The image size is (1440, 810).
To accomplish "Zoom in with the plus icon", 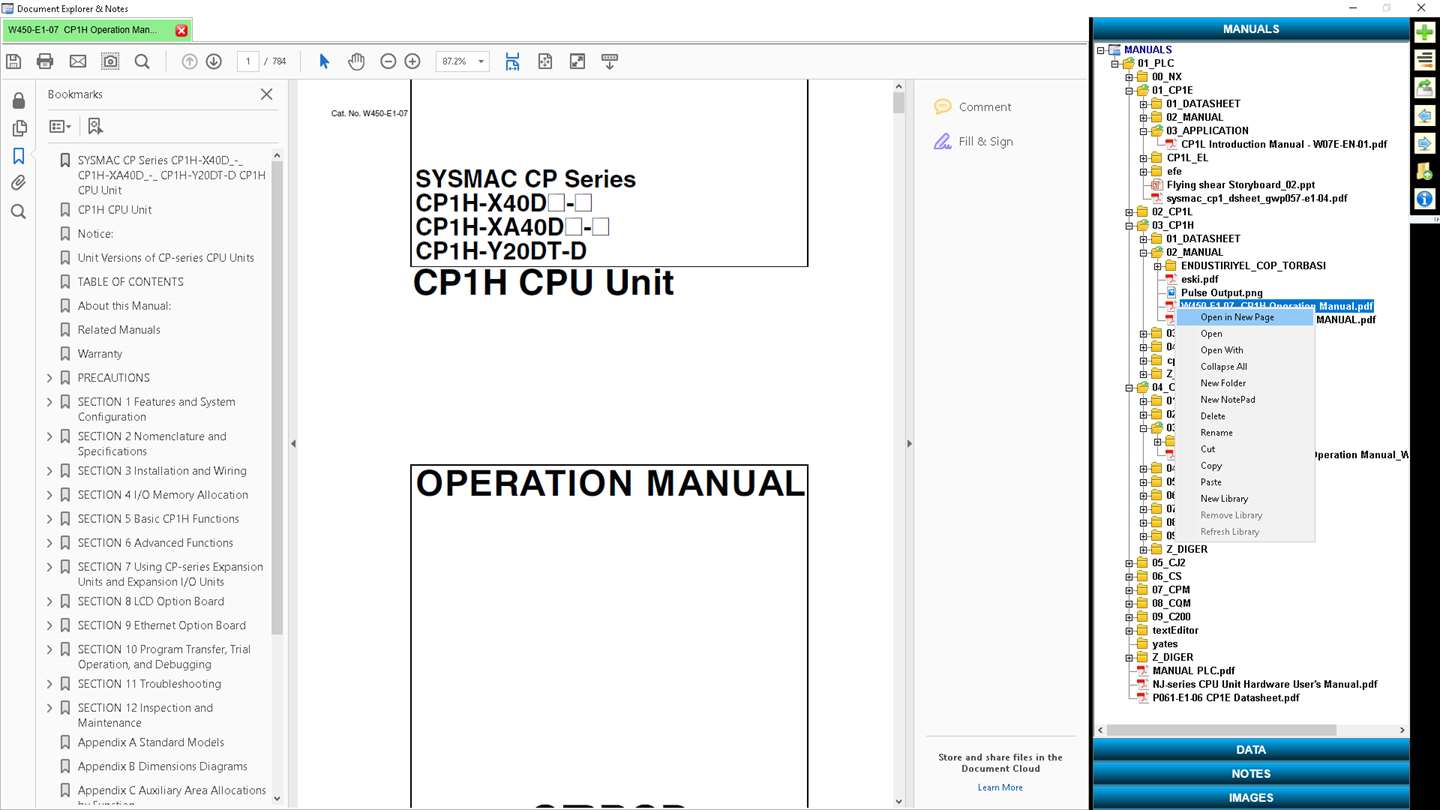I will pyautogui.click(x=412, y=61).
